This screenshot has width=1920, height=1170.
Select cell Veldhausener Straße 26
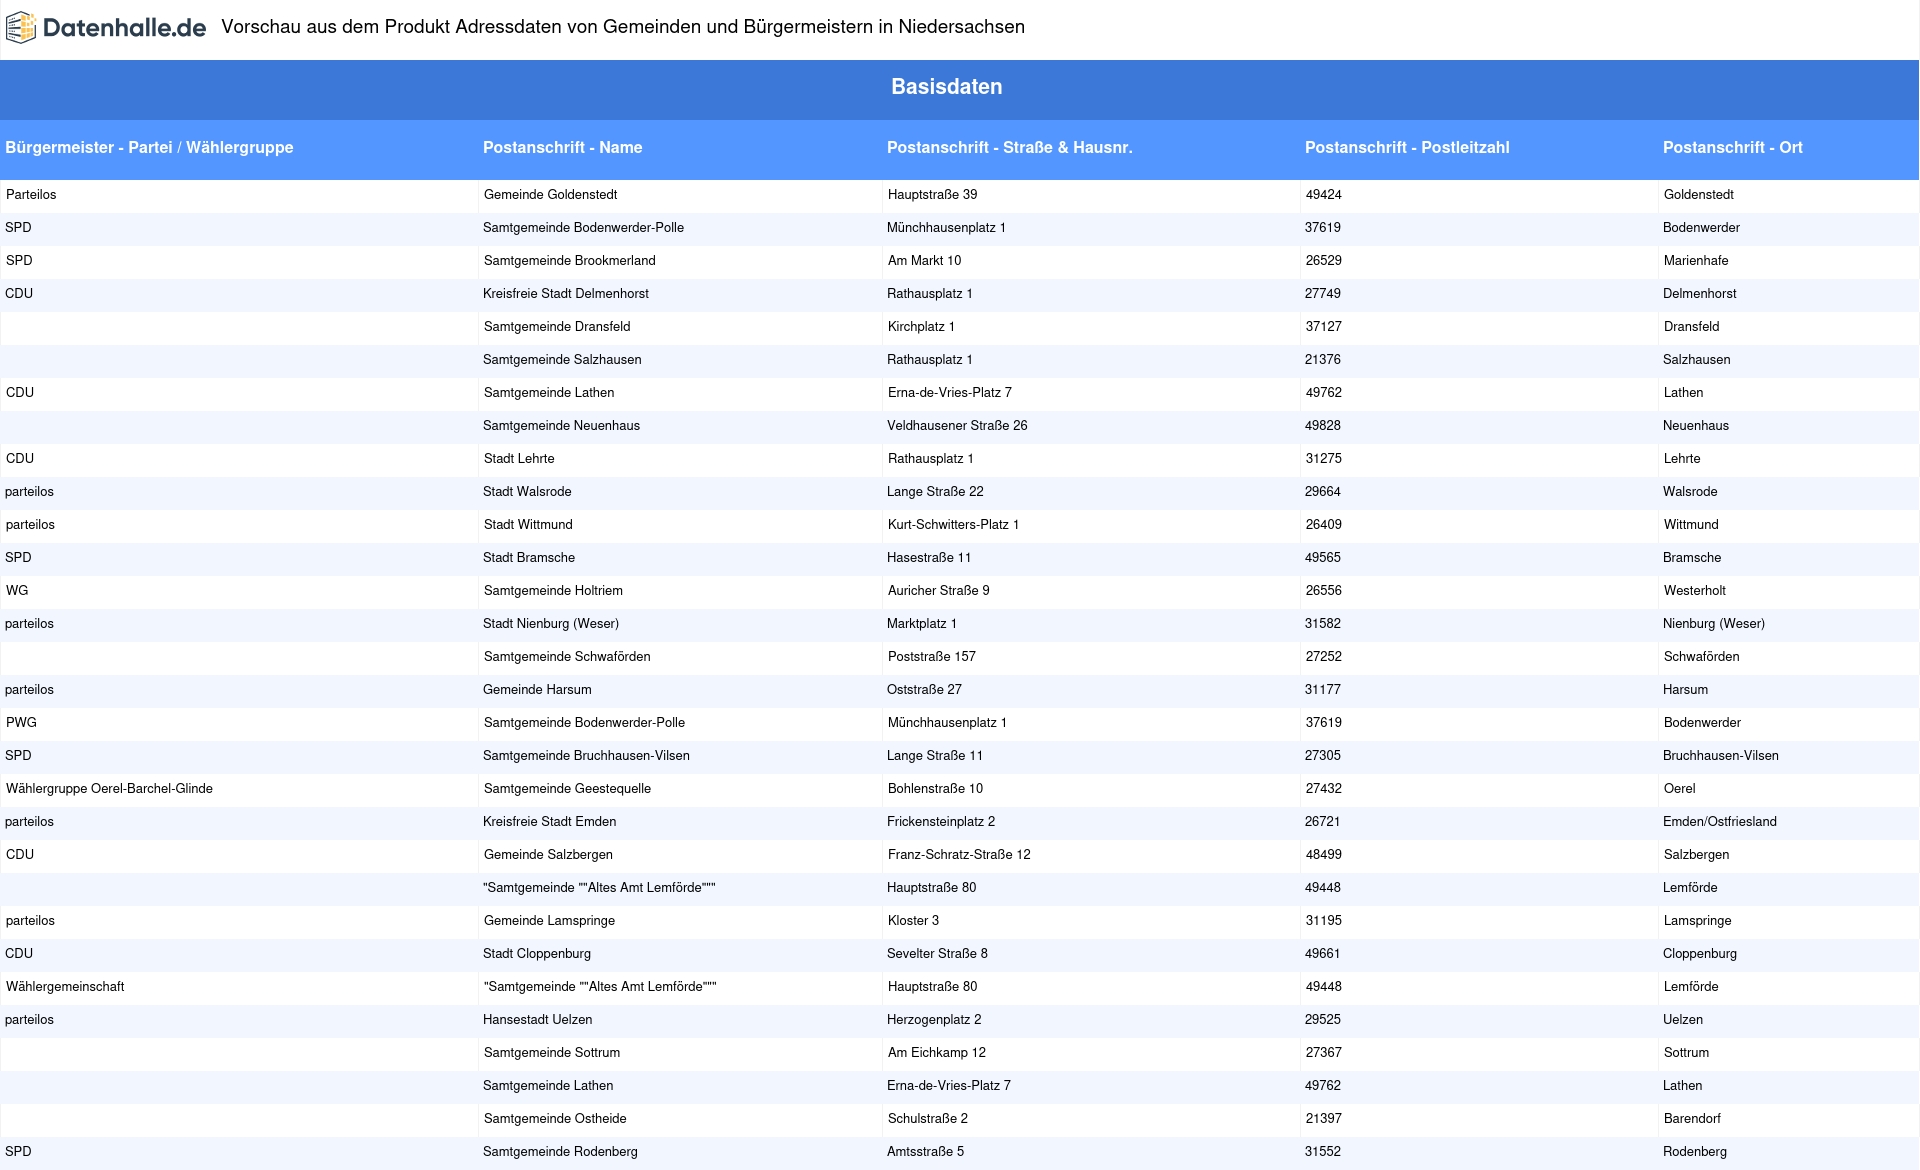coord(956,426)
